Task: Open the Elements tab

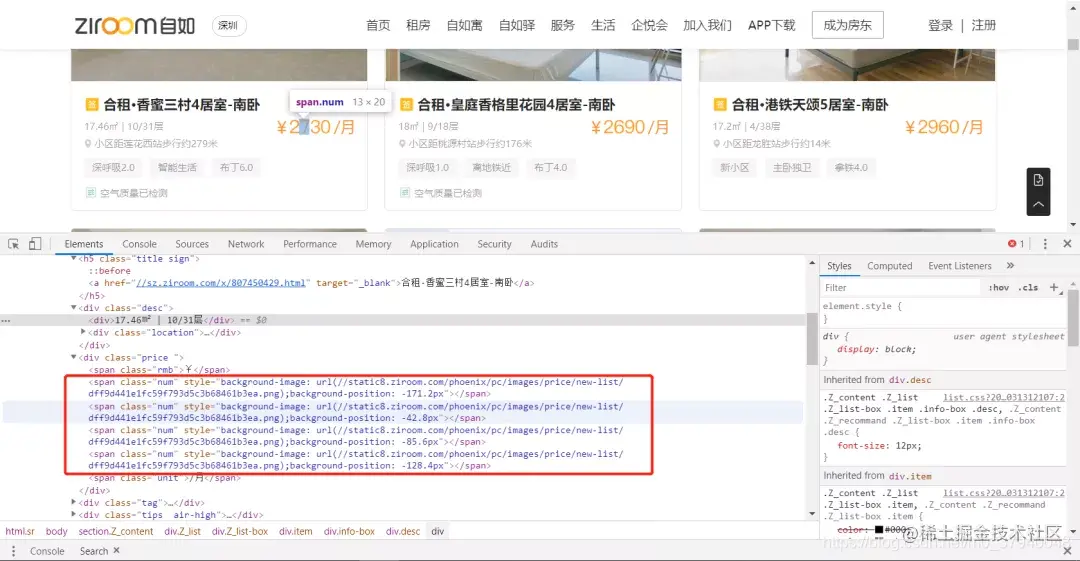Action: click(x=84, y=244)
